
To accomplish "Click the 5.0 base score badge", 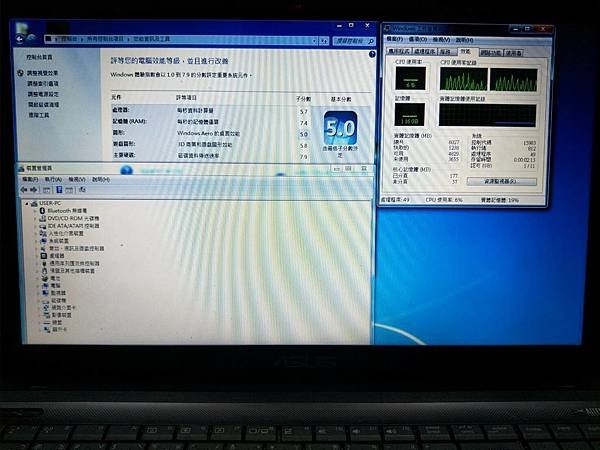I will (x=340, y=128).
